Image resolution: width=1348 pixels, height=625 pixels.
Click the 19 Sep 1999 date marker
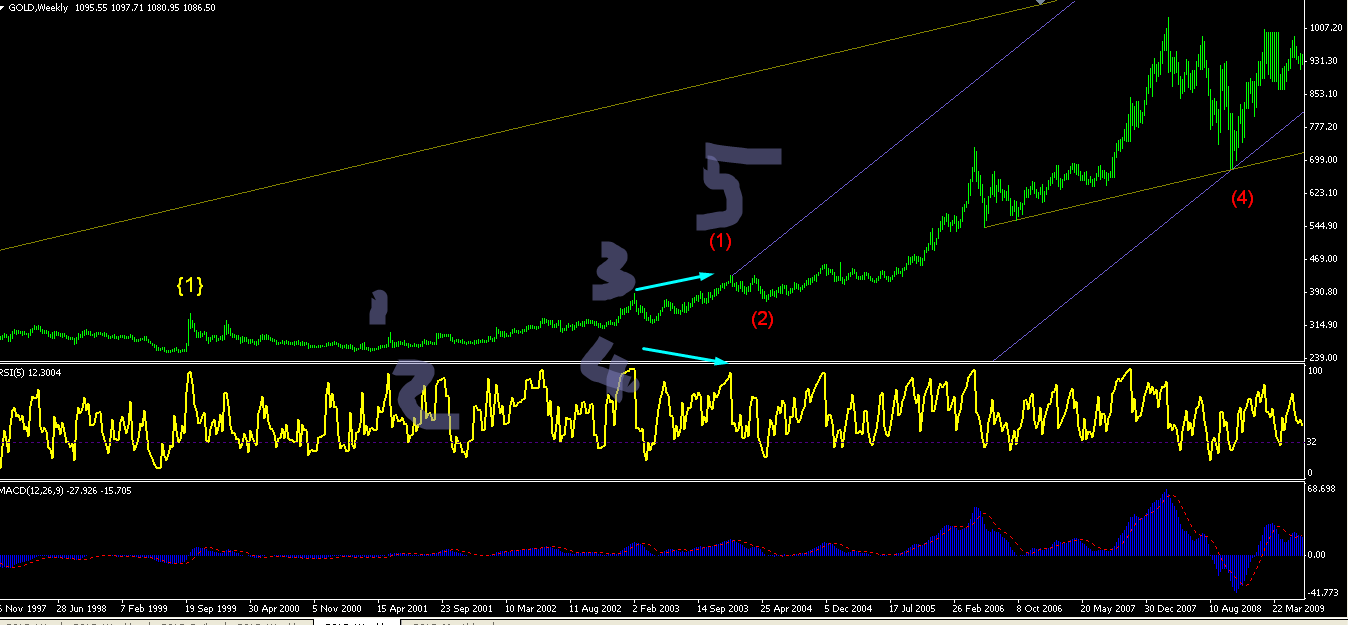211,607
